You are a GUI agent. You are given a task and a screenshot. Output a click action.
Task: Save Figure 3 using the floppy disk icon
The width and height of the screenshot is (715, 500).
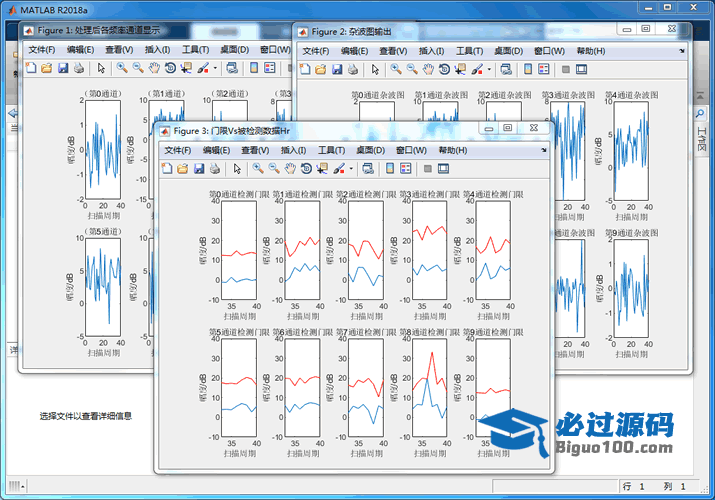(x=199, y=169)
